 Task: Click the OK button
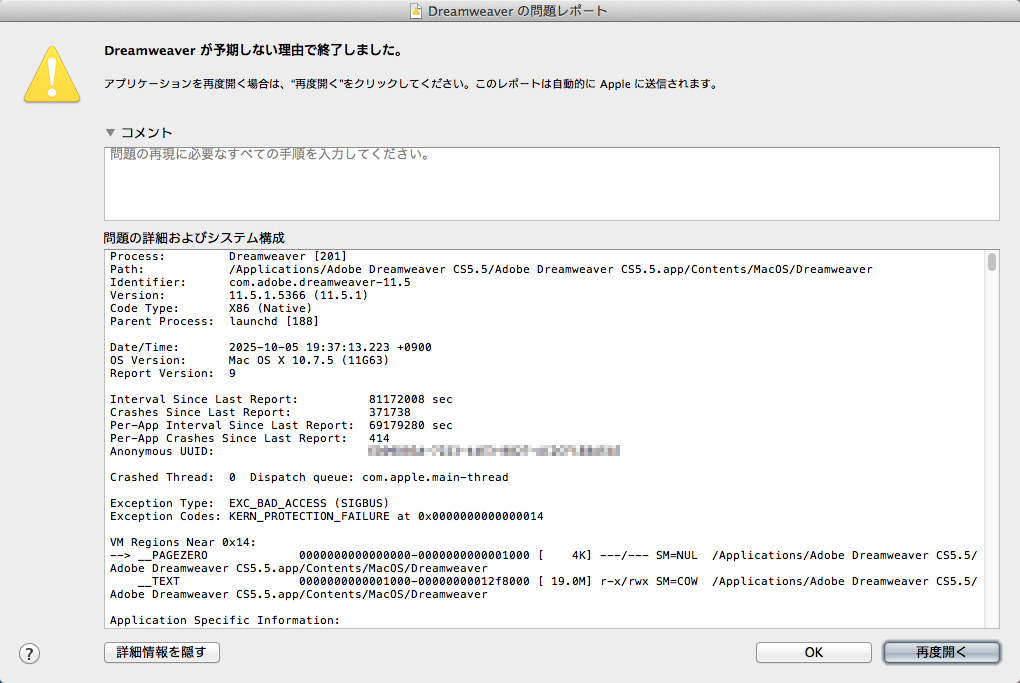813,652
